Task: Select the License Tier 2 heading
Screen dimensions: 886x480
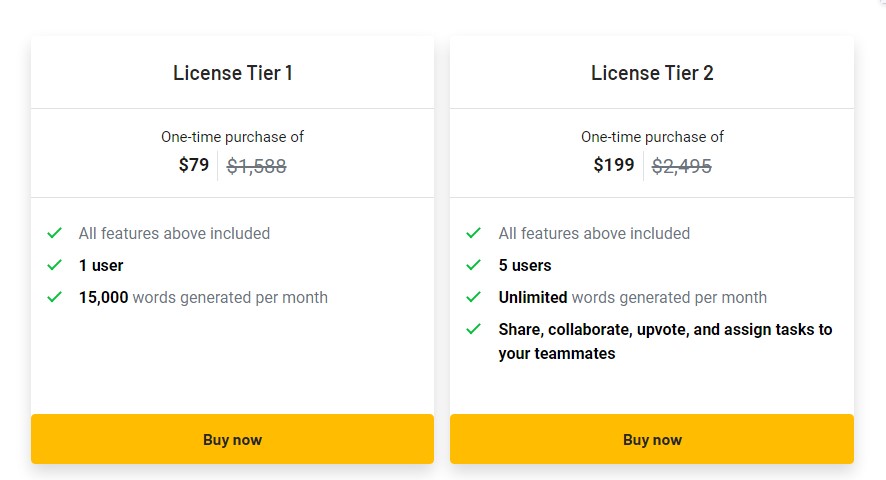Action: [652, 73]
